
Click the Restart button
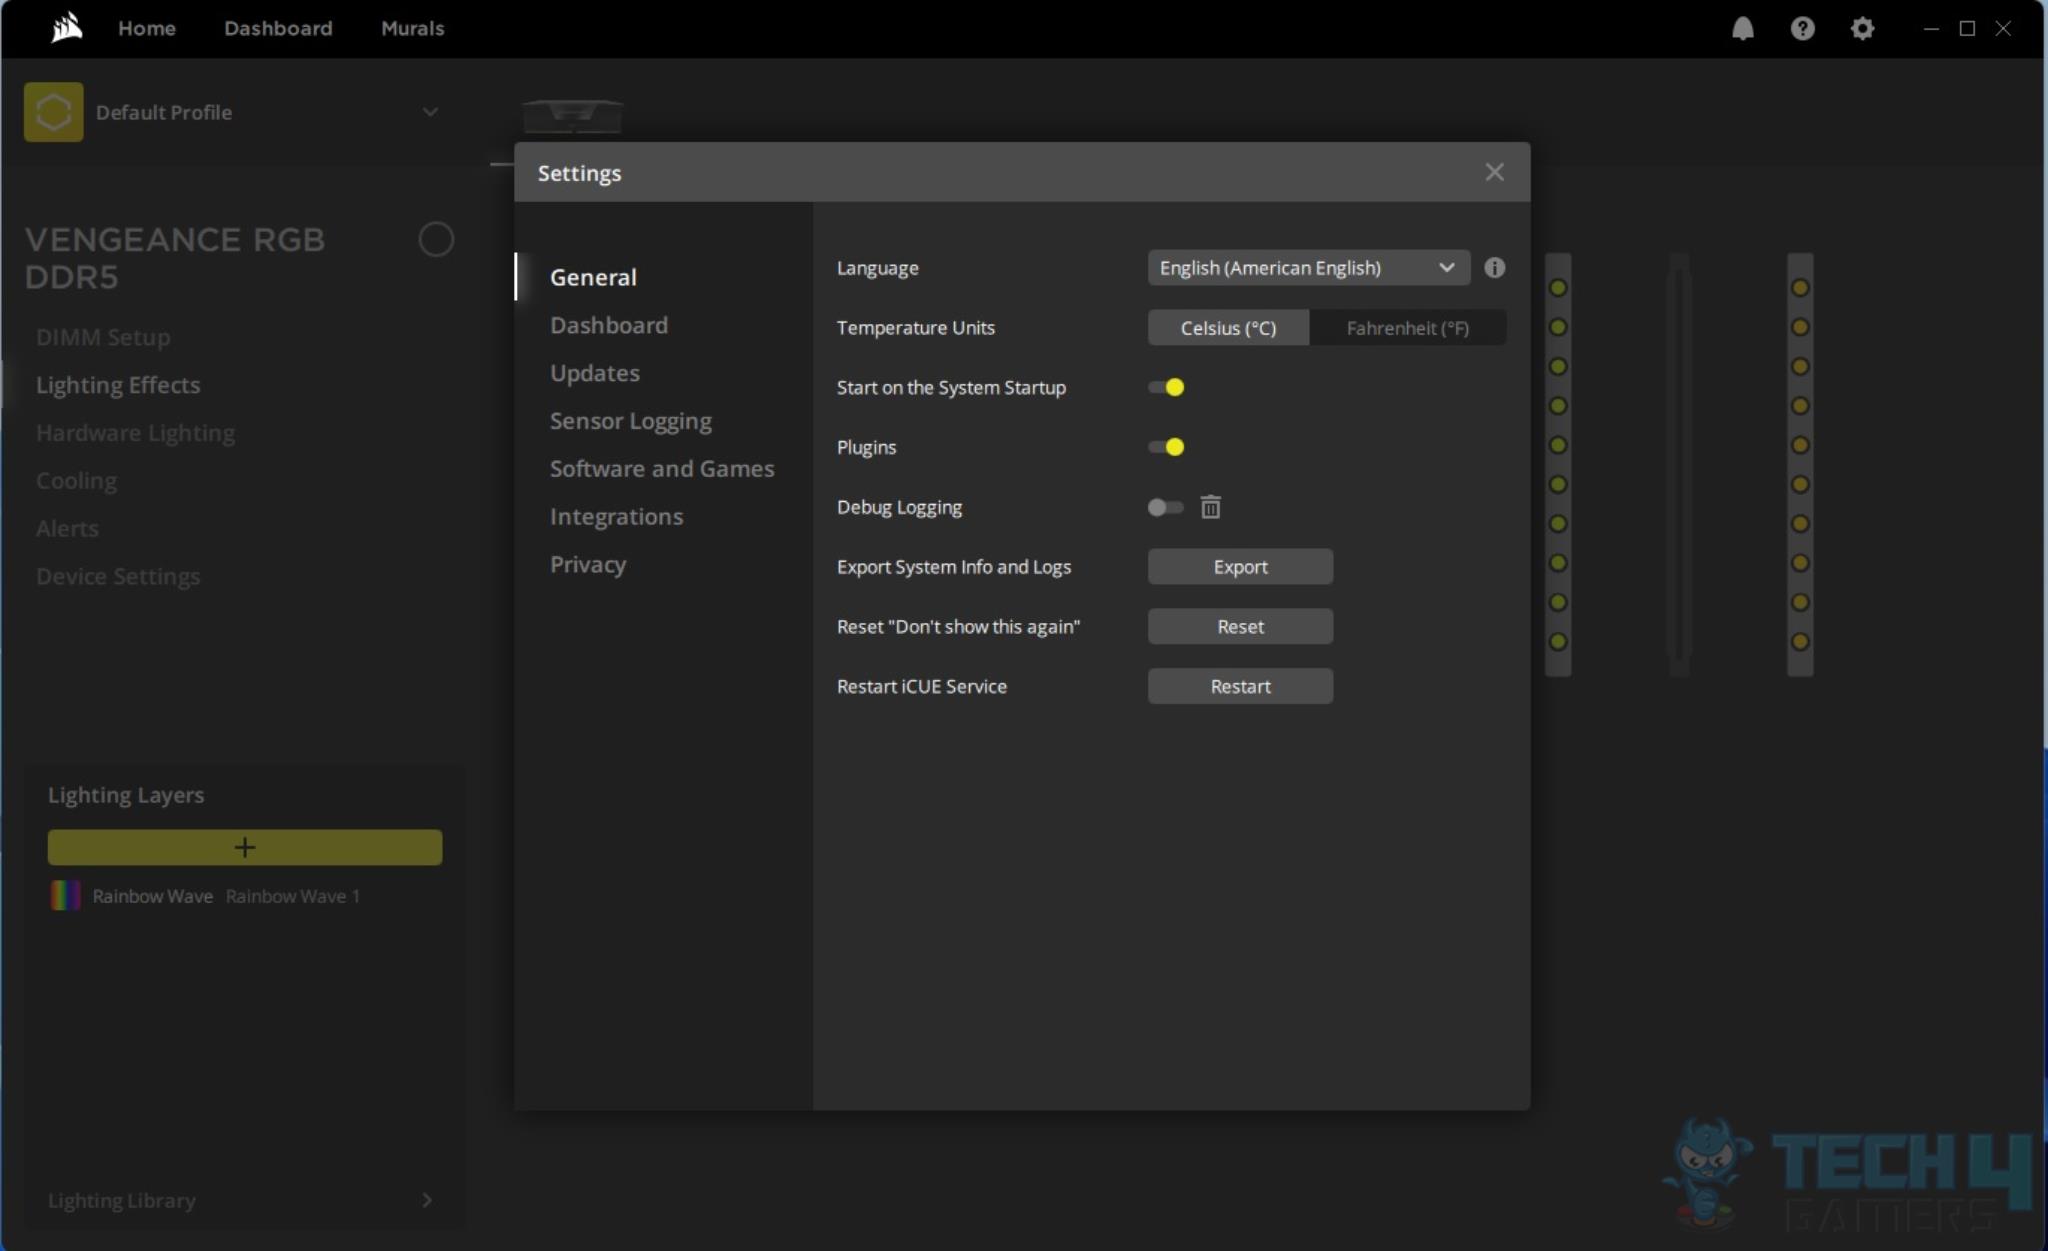coord(1240,686)
